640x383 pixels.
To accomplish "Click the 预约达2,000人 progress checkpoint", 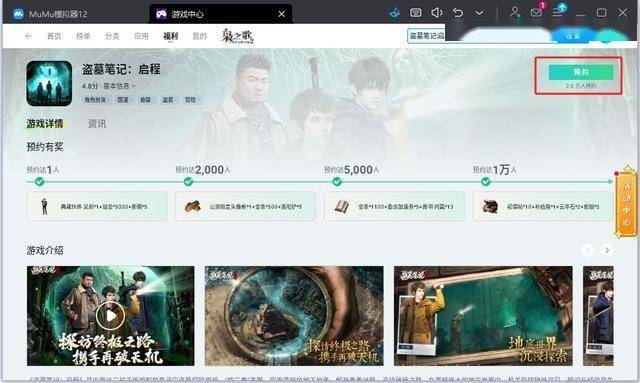I will pyautogui.click(x=188, y=182).
